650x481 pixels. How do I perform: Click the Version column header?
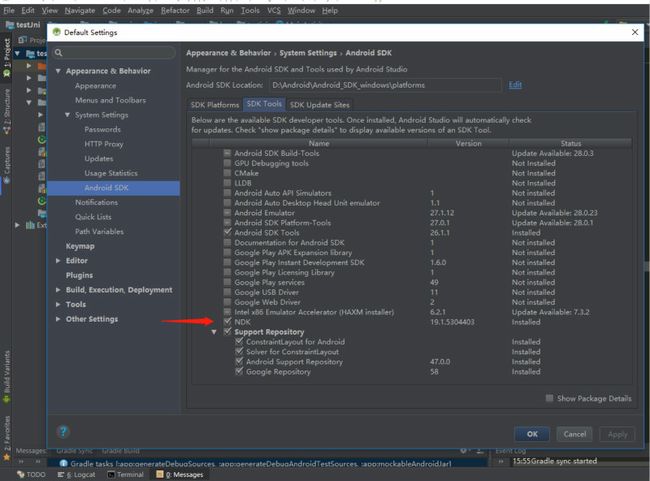(x=468, y=143)
